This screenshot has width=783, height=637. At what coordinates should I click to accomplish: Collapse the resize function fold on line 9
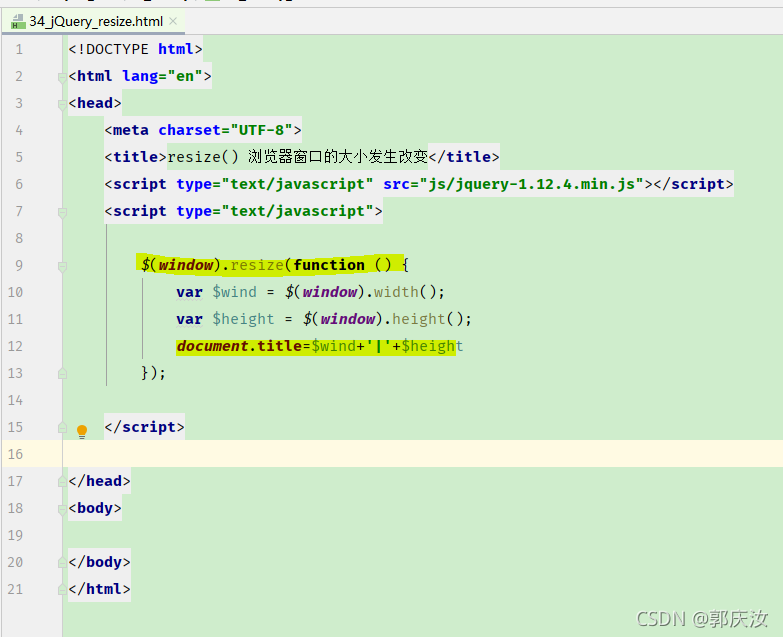click(62, 266)
